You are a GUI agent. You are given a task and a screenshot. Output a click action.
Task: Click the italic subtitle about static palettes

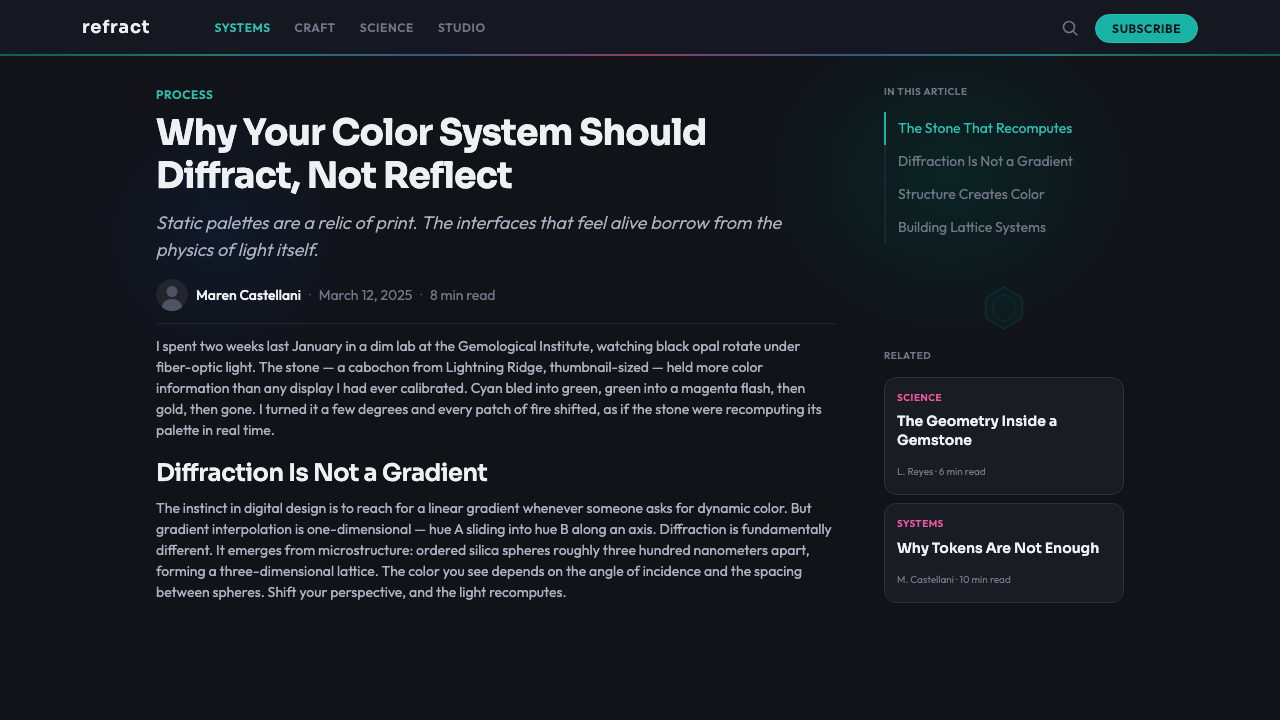pos(469,236)
